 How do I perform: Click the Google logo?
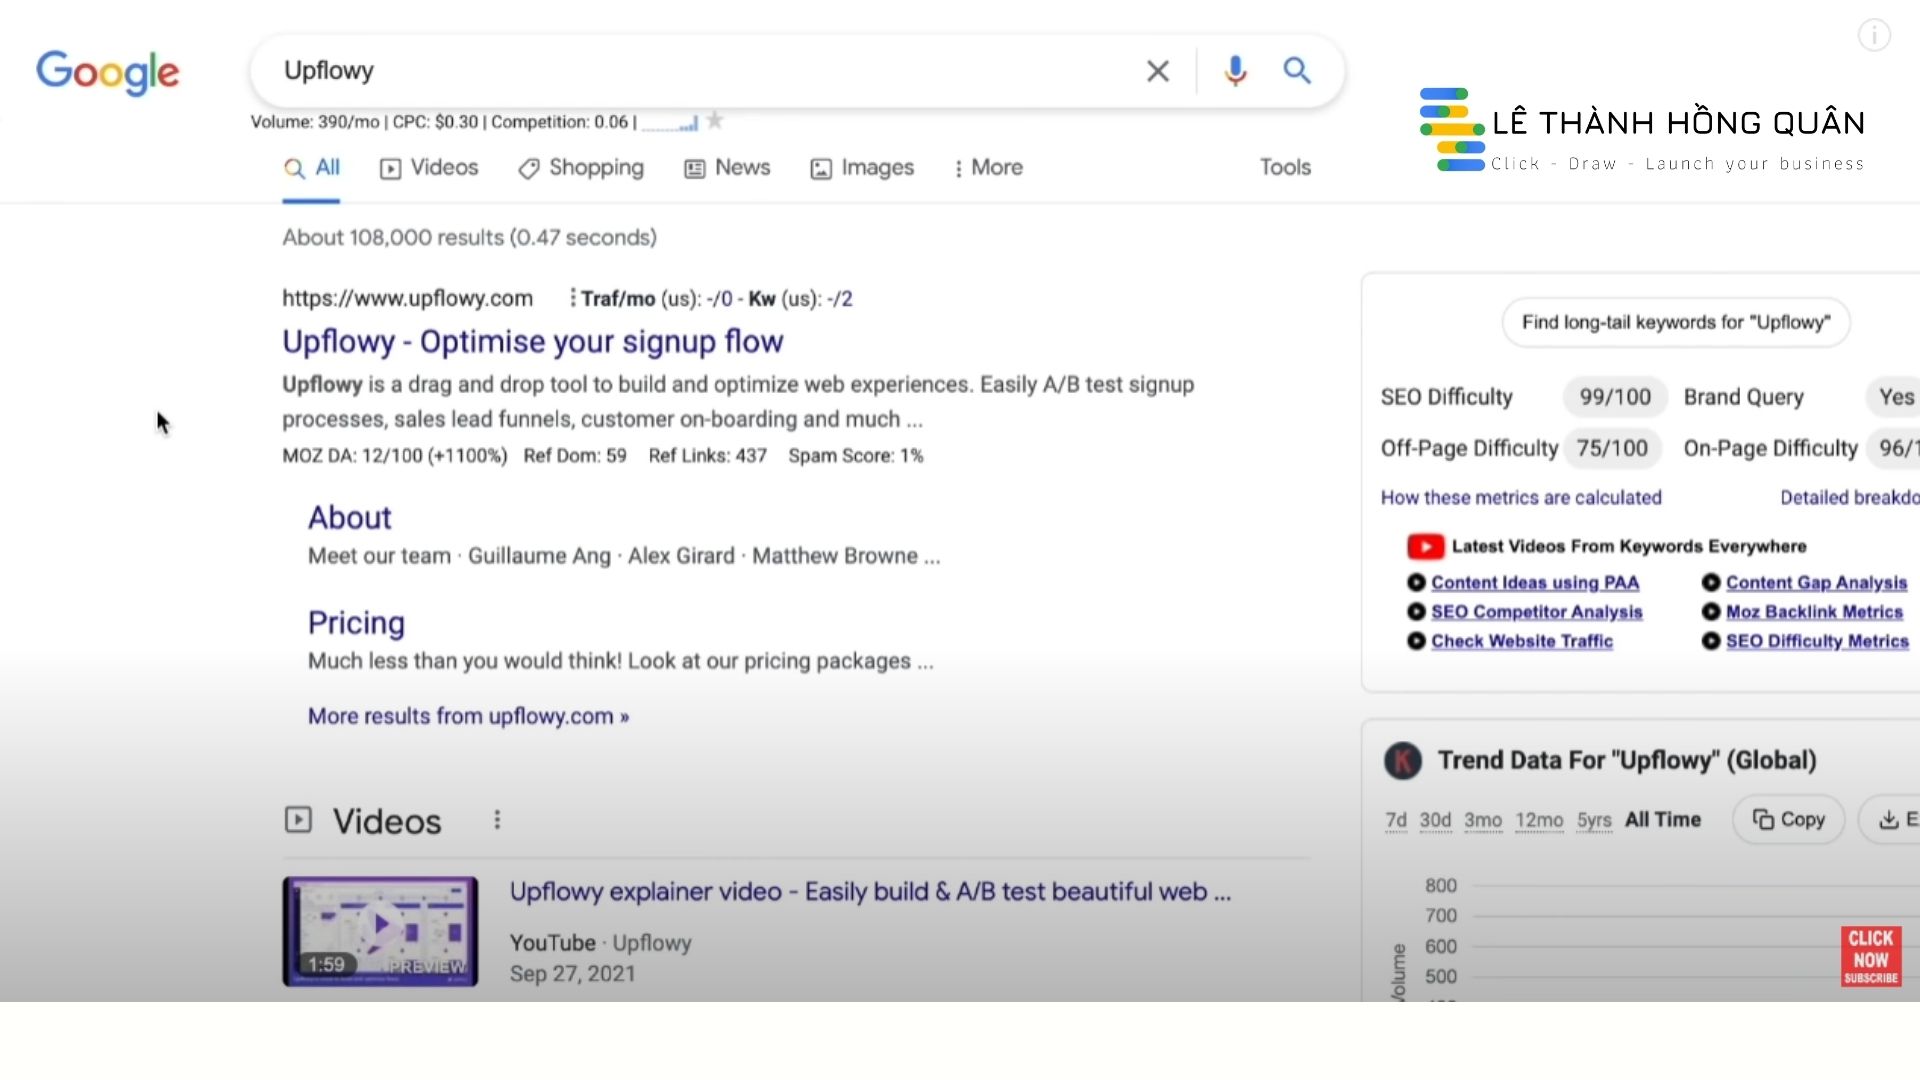point(107,72)
